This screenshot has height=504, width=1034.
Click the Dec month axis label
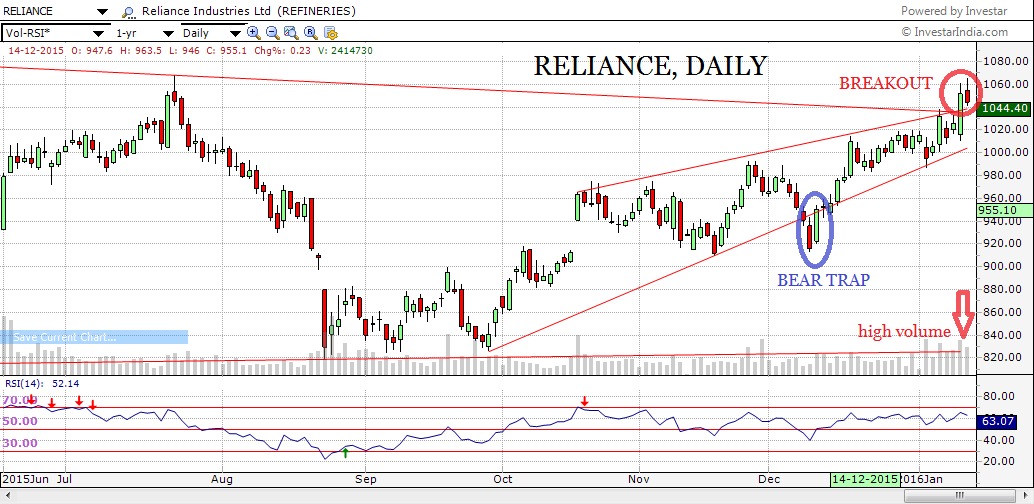click(768, 478)
